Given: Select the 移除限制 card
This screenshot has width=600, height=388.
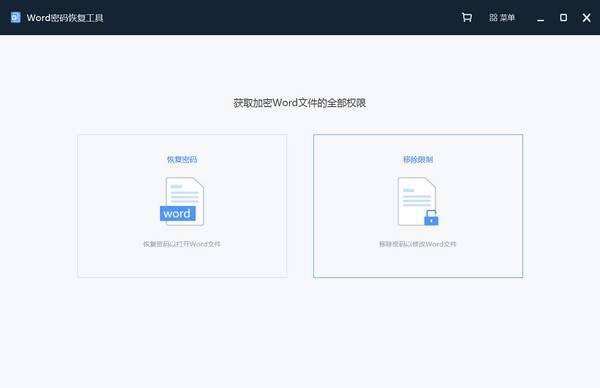Looking at the screenshot, I should (x=418, y=206).
